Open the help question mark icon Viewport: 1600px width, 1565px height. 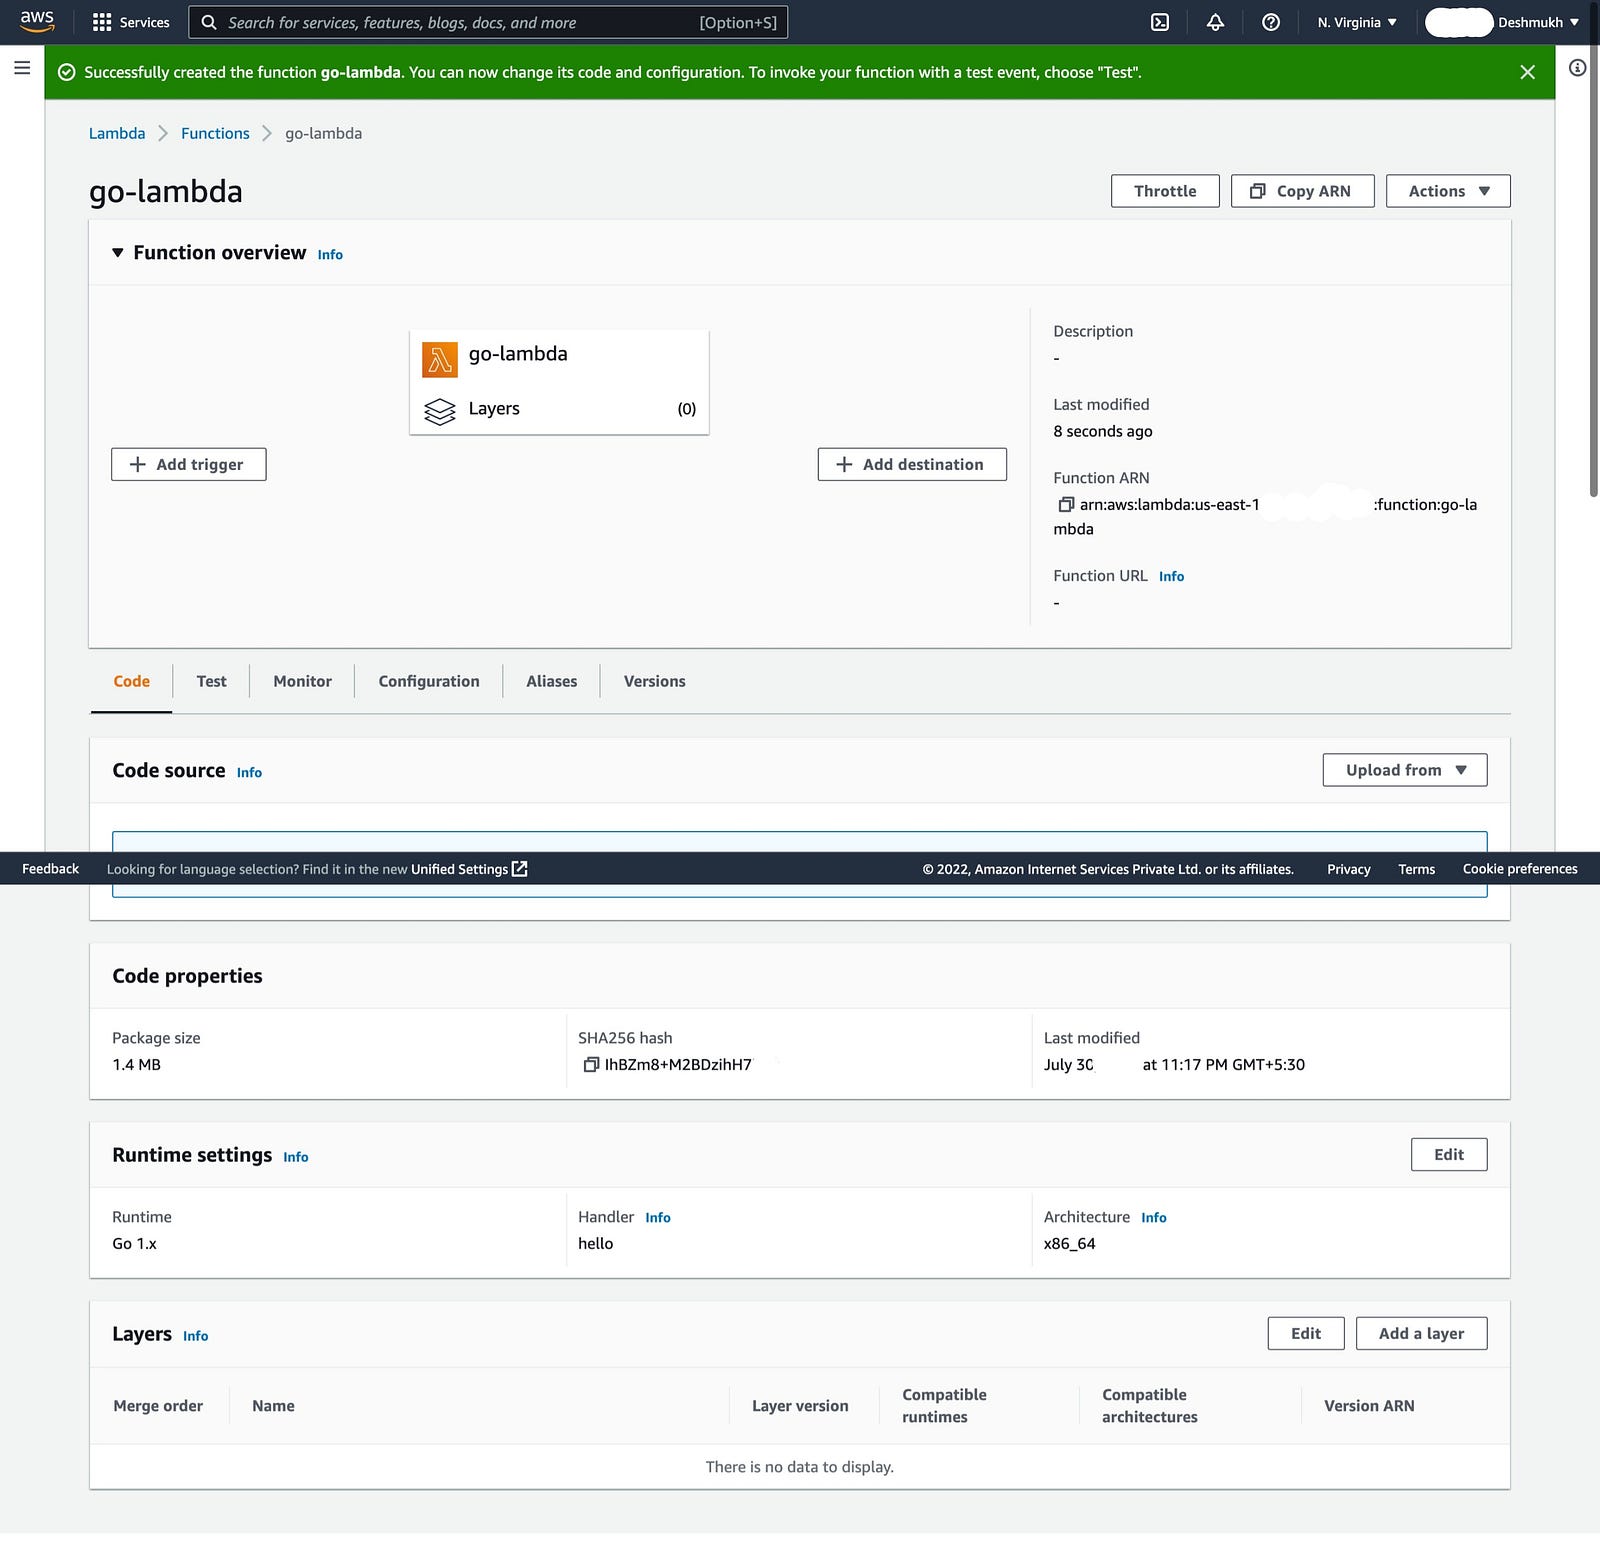(1271, 22)
